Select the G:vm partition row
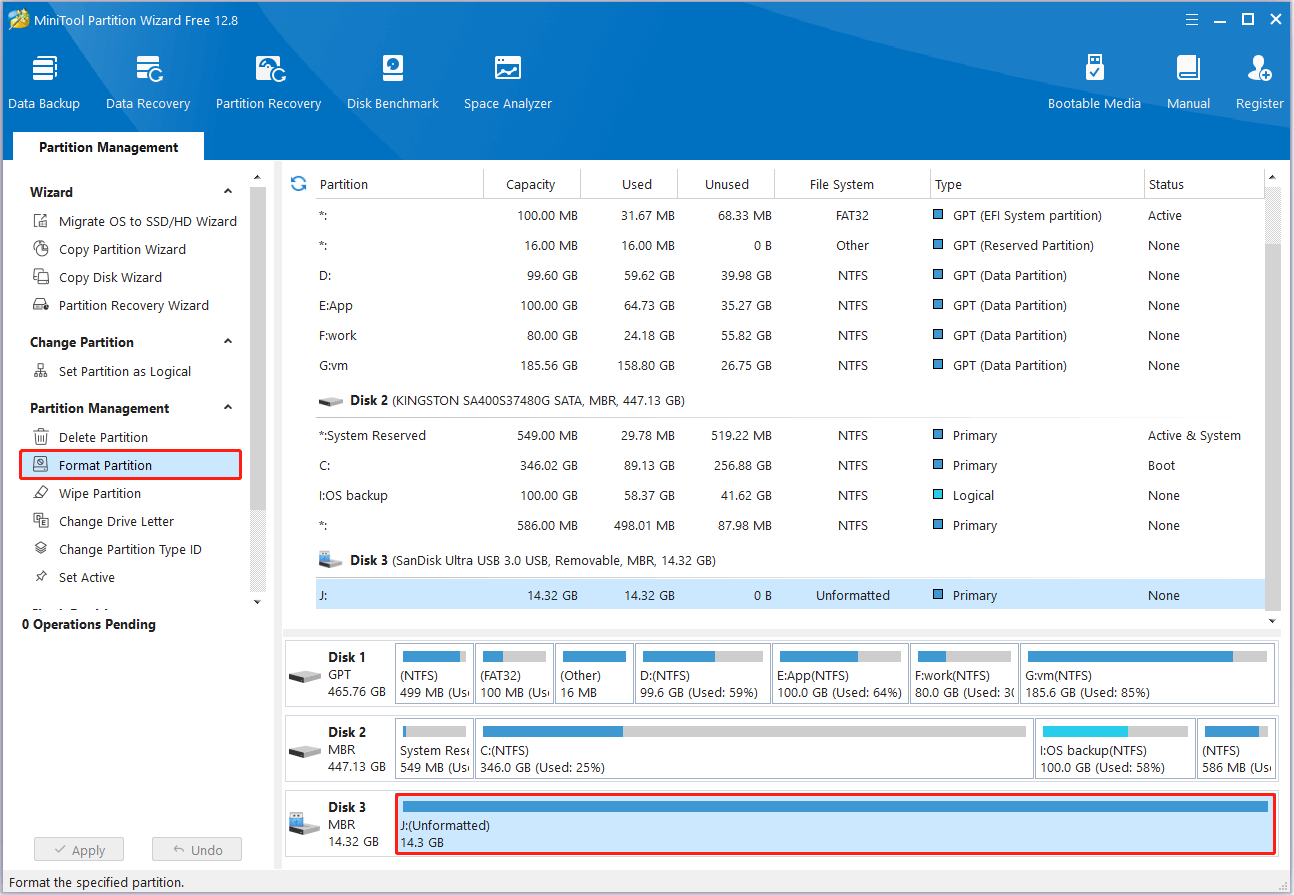1294x895 pixels. coord(790,365)
